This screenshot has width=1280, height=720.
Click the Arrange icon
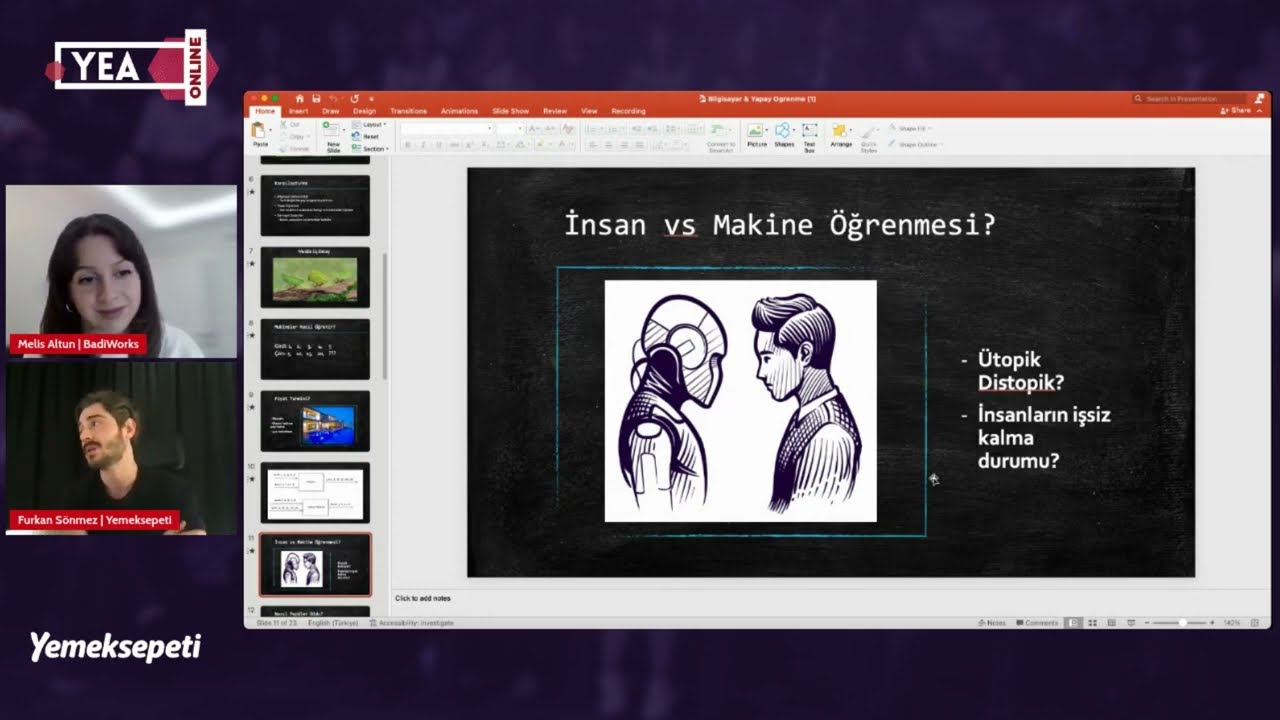840,130
